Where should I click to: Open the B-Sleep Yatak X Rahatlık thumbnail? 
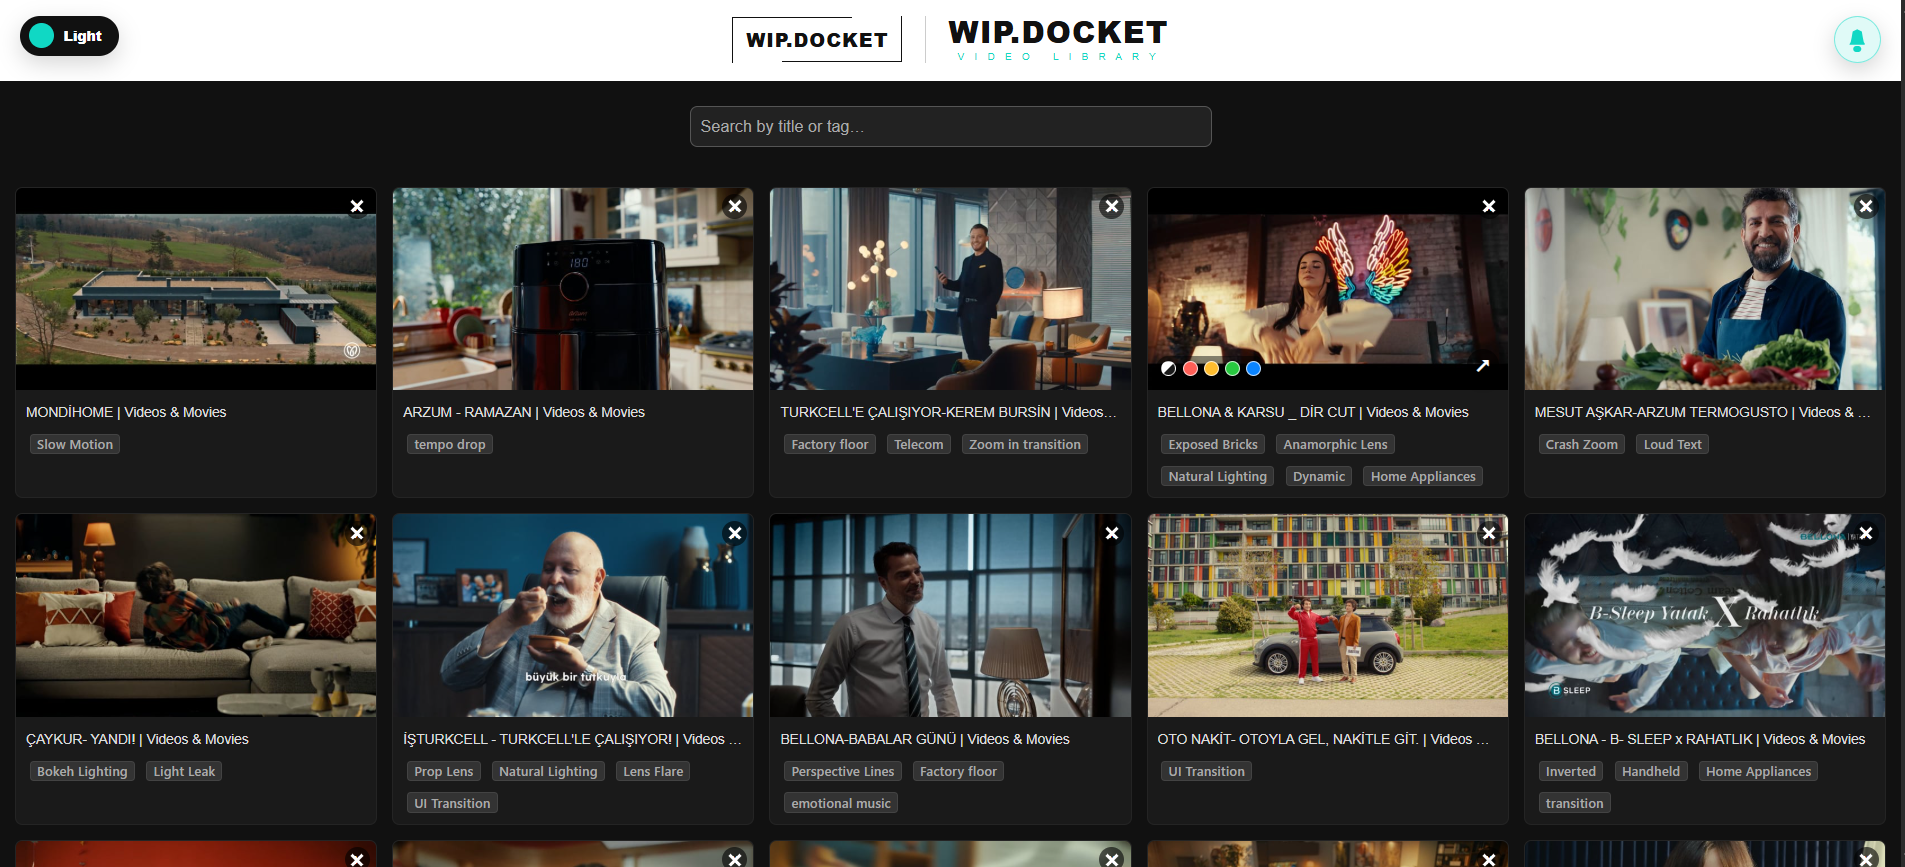1704,616
